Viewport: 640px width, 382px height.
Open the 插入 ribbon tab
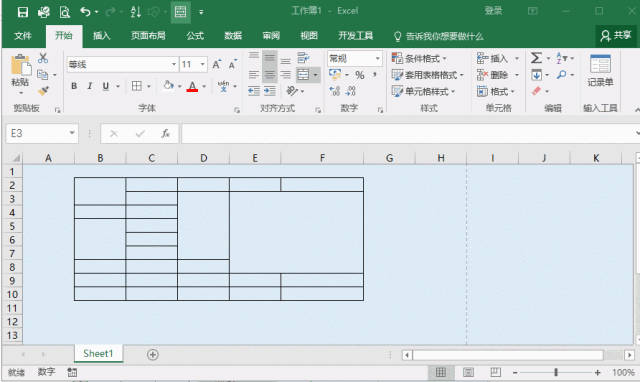tap(101, 36)
